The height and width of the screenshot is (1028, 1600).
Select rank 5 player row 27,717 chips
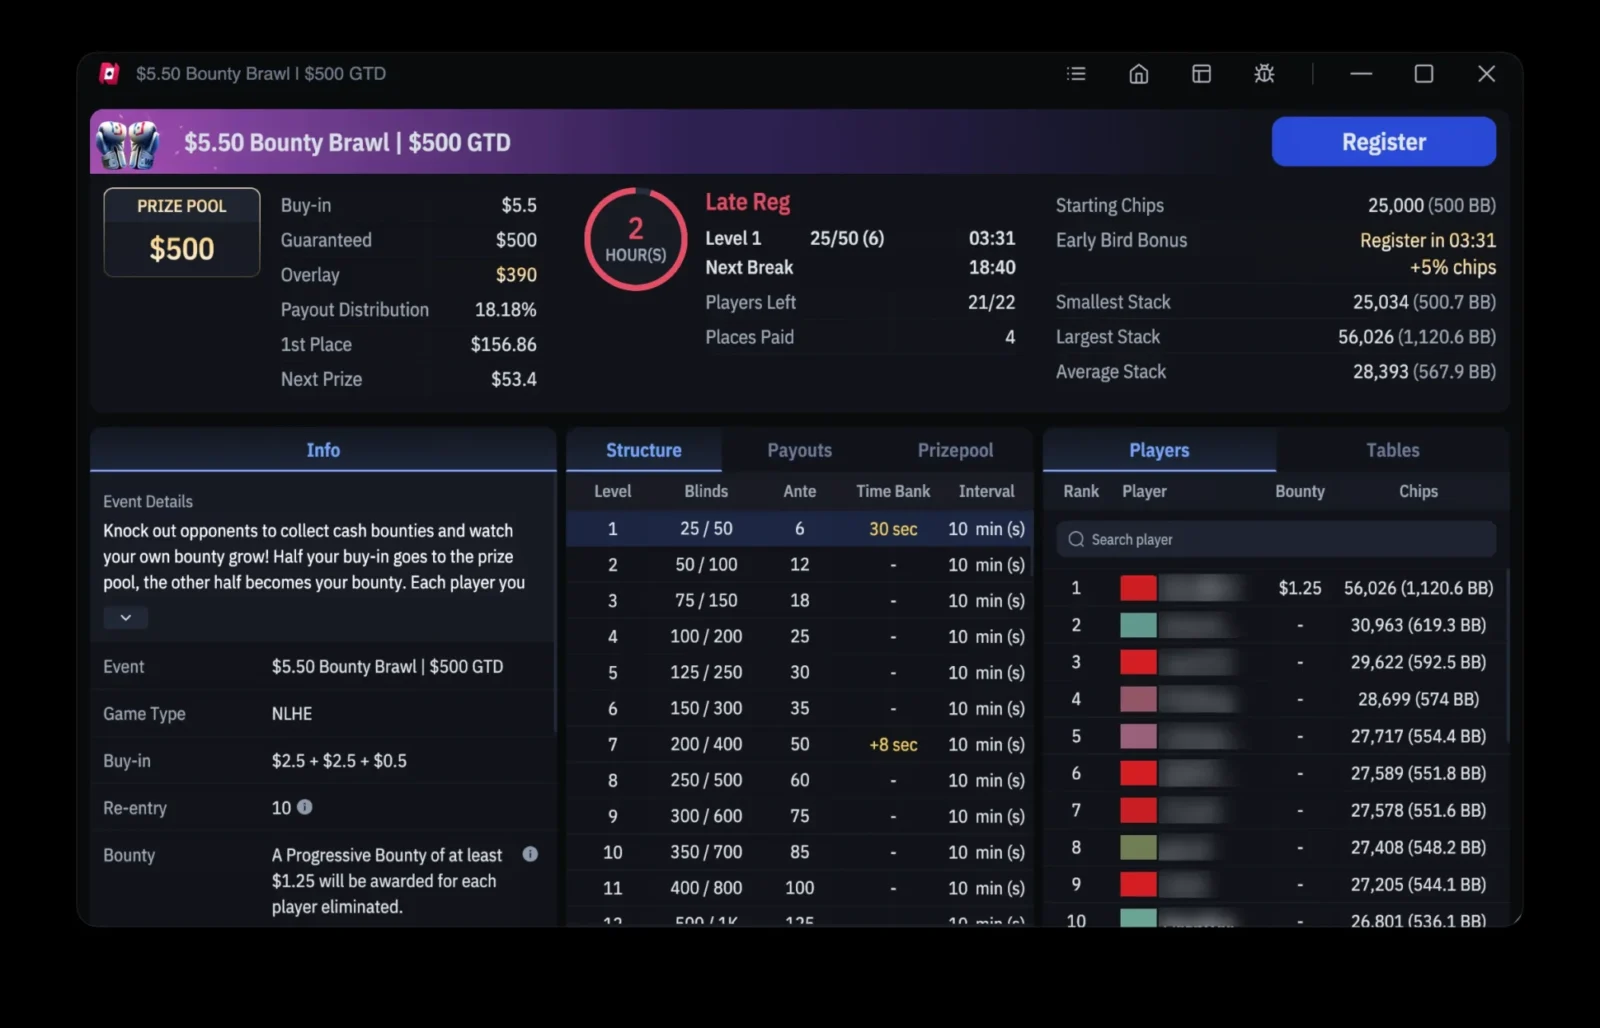tap(1276, 736)
